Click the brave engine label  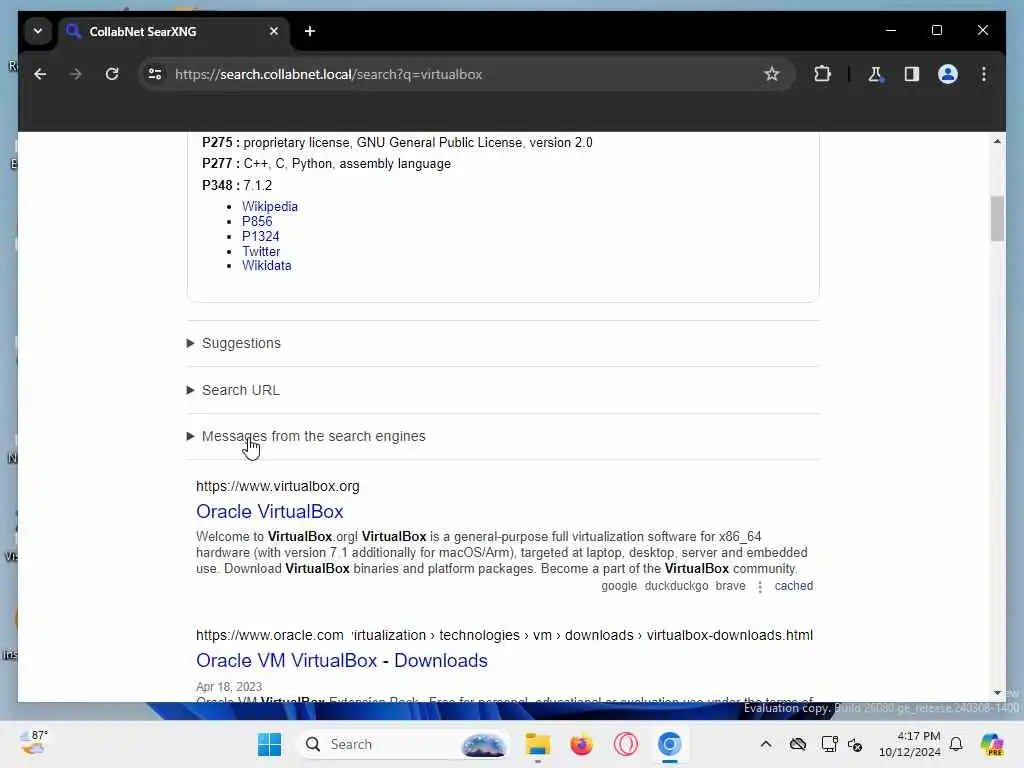tap(730, 586)
